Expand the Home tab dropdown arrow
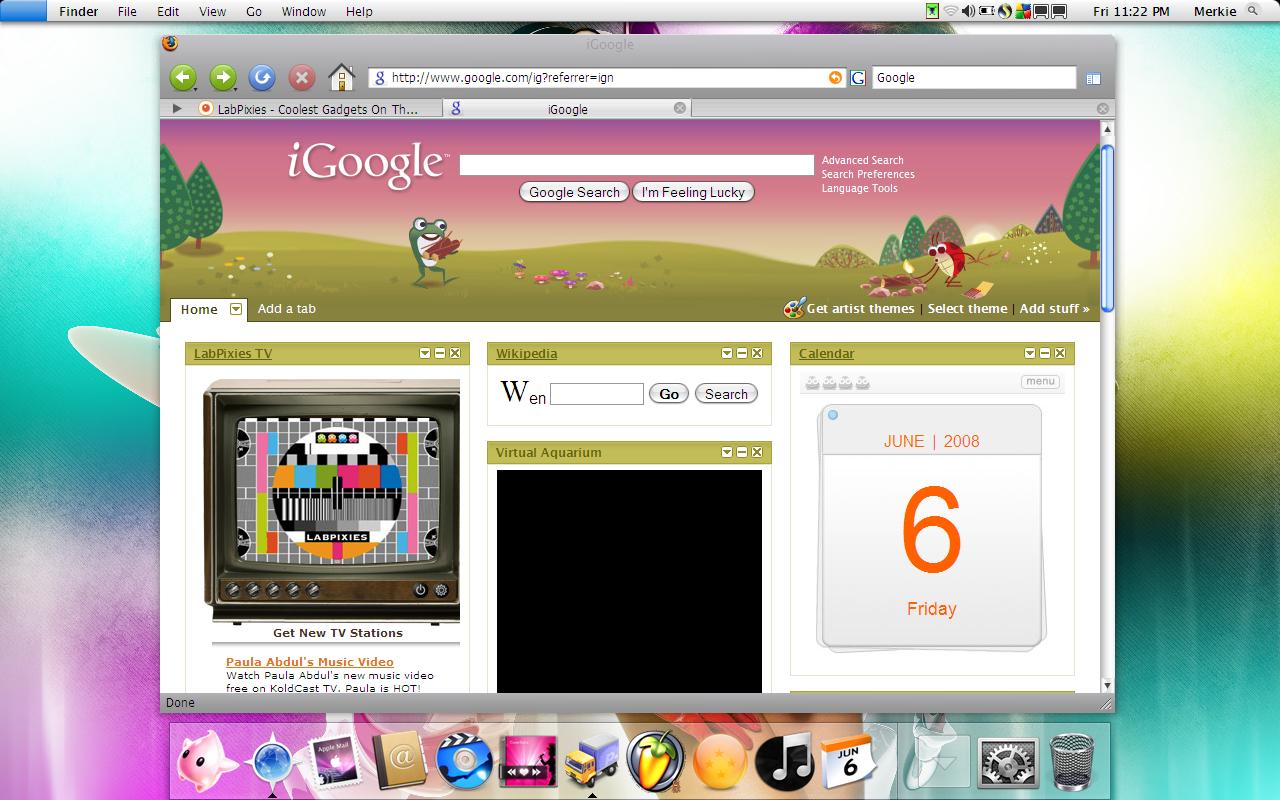1280x800 pixels. pos(236,309)
